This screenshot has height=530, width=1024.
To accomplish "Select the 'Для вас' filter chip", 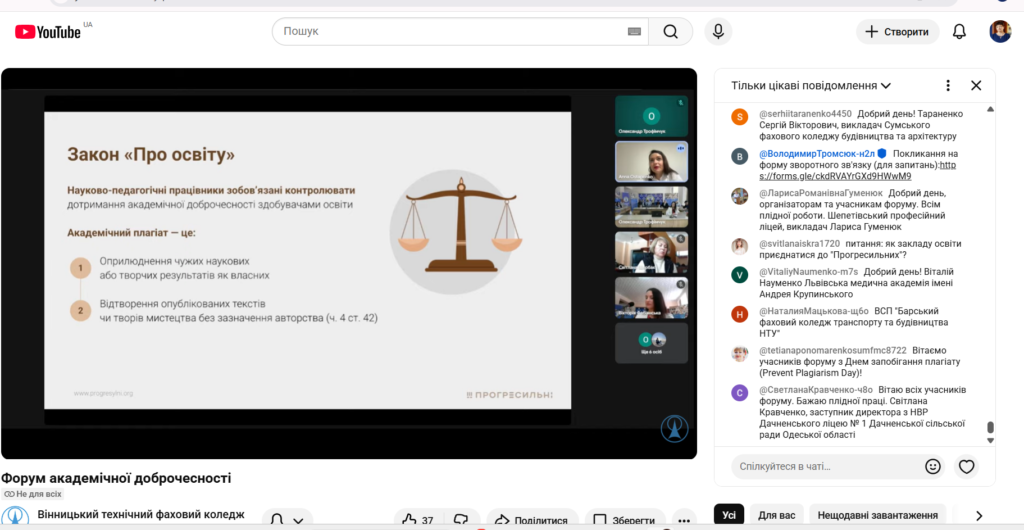I will 777,515.
